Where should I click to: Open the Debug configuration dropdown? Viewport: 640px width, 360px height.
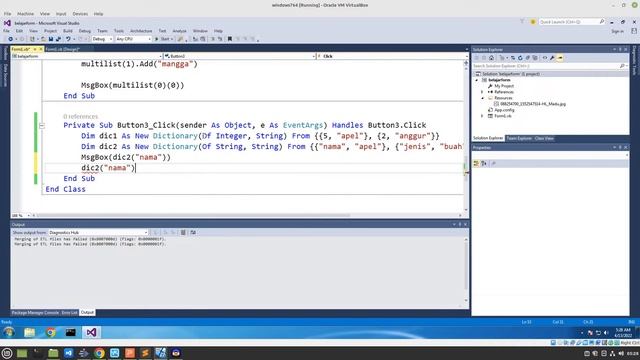coord(102,39)
